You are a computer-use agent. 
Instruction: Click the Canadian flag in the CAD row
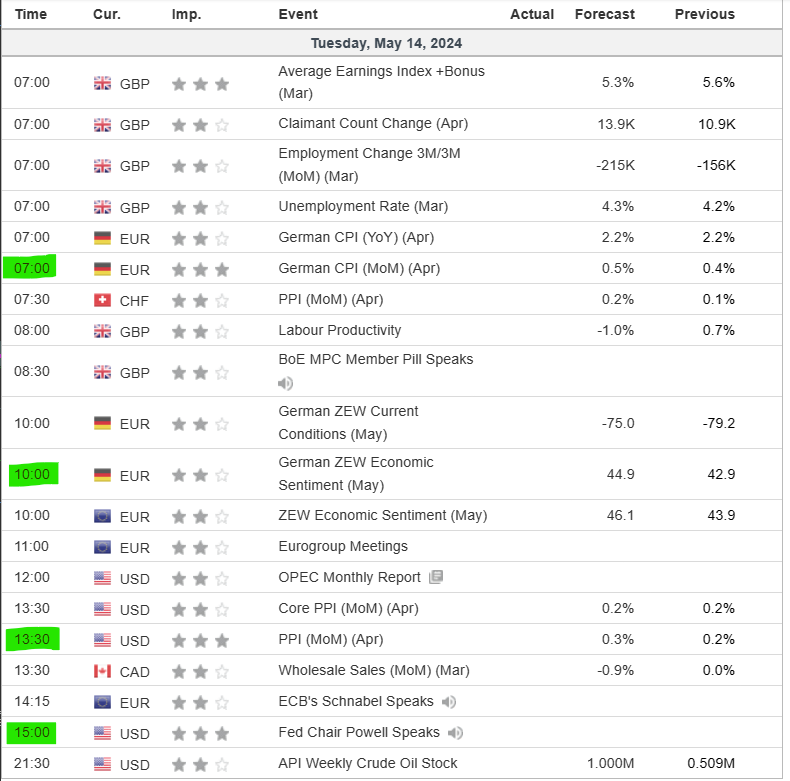click(102, 671)
